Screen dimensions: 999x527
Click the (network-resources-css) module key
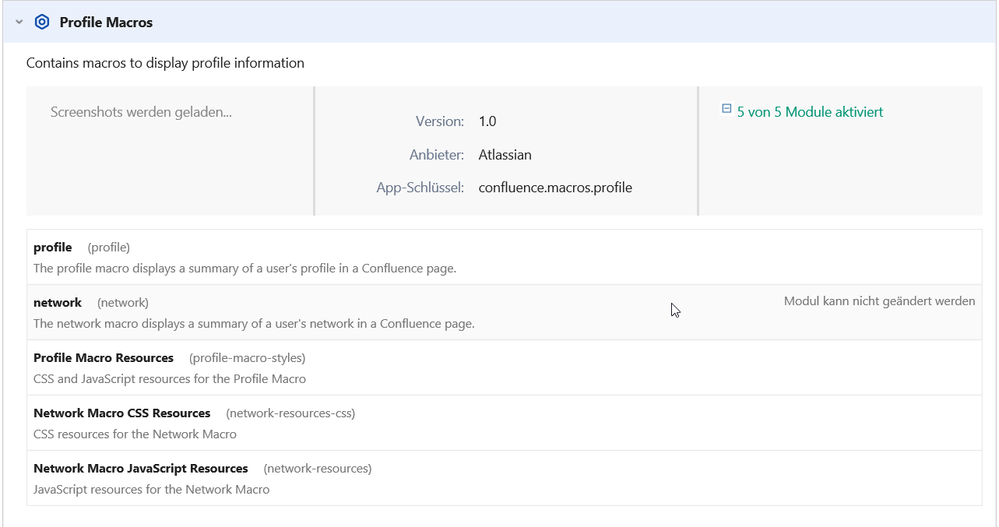291,414
